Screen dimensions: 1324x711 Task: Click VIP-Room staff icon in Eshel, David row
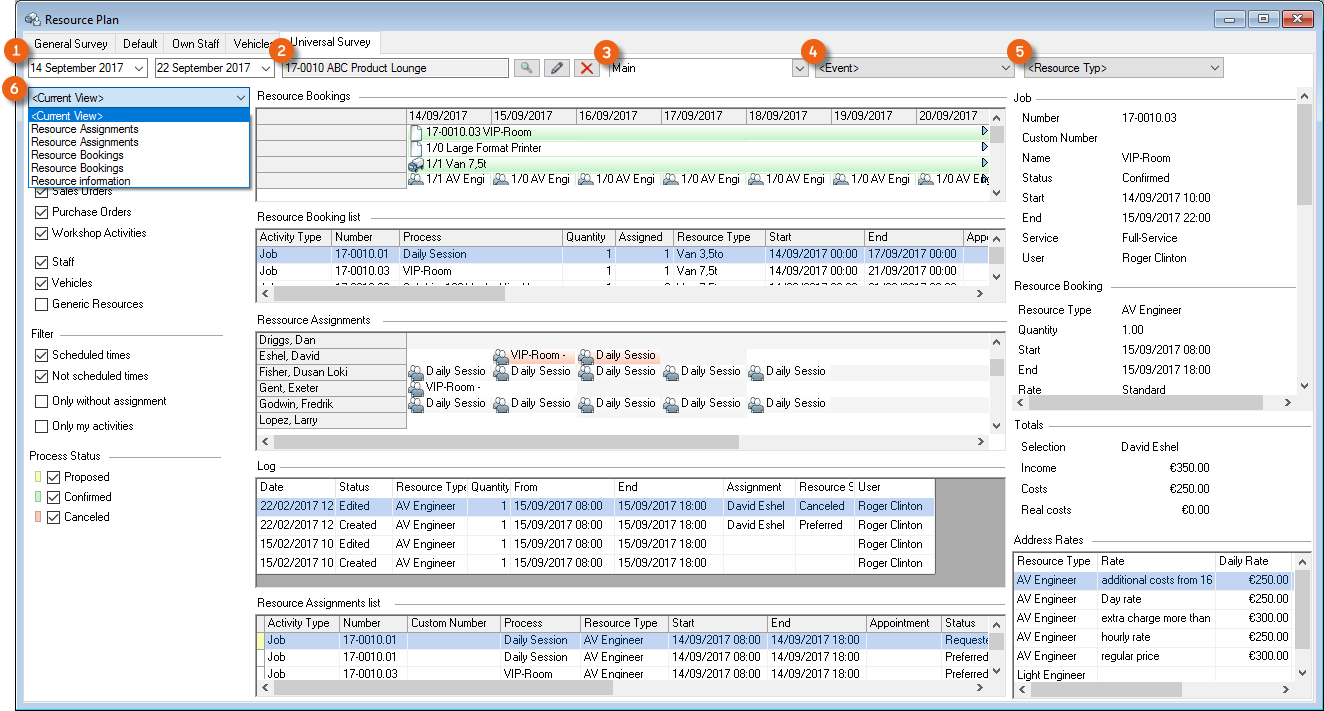(x=501, y=356)
